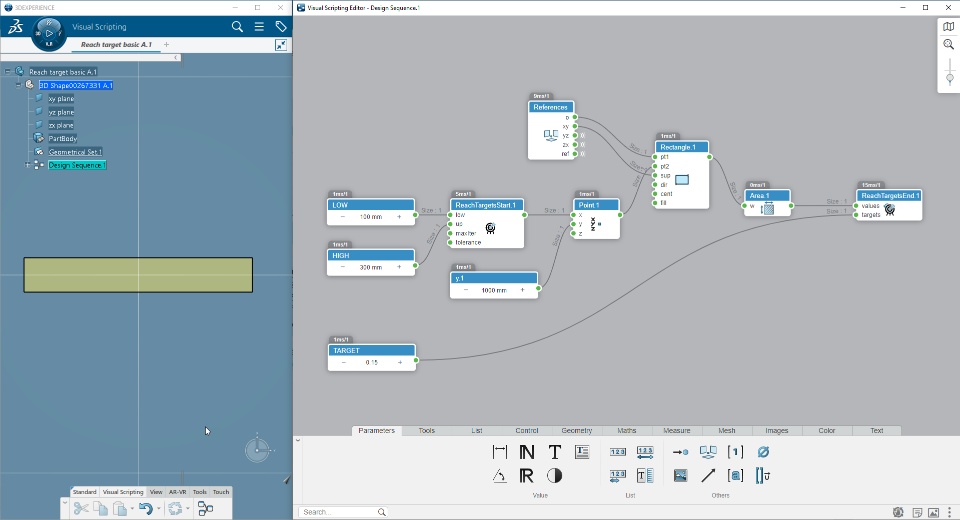Open the AR-VR action bar tab

point(178,492)
